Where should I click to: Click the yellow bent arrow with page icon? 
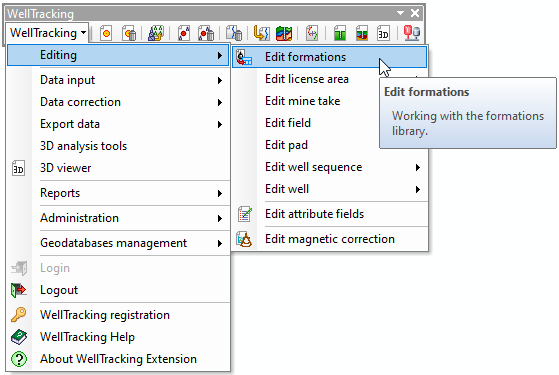pyautogui.click(x=261, y=34)
